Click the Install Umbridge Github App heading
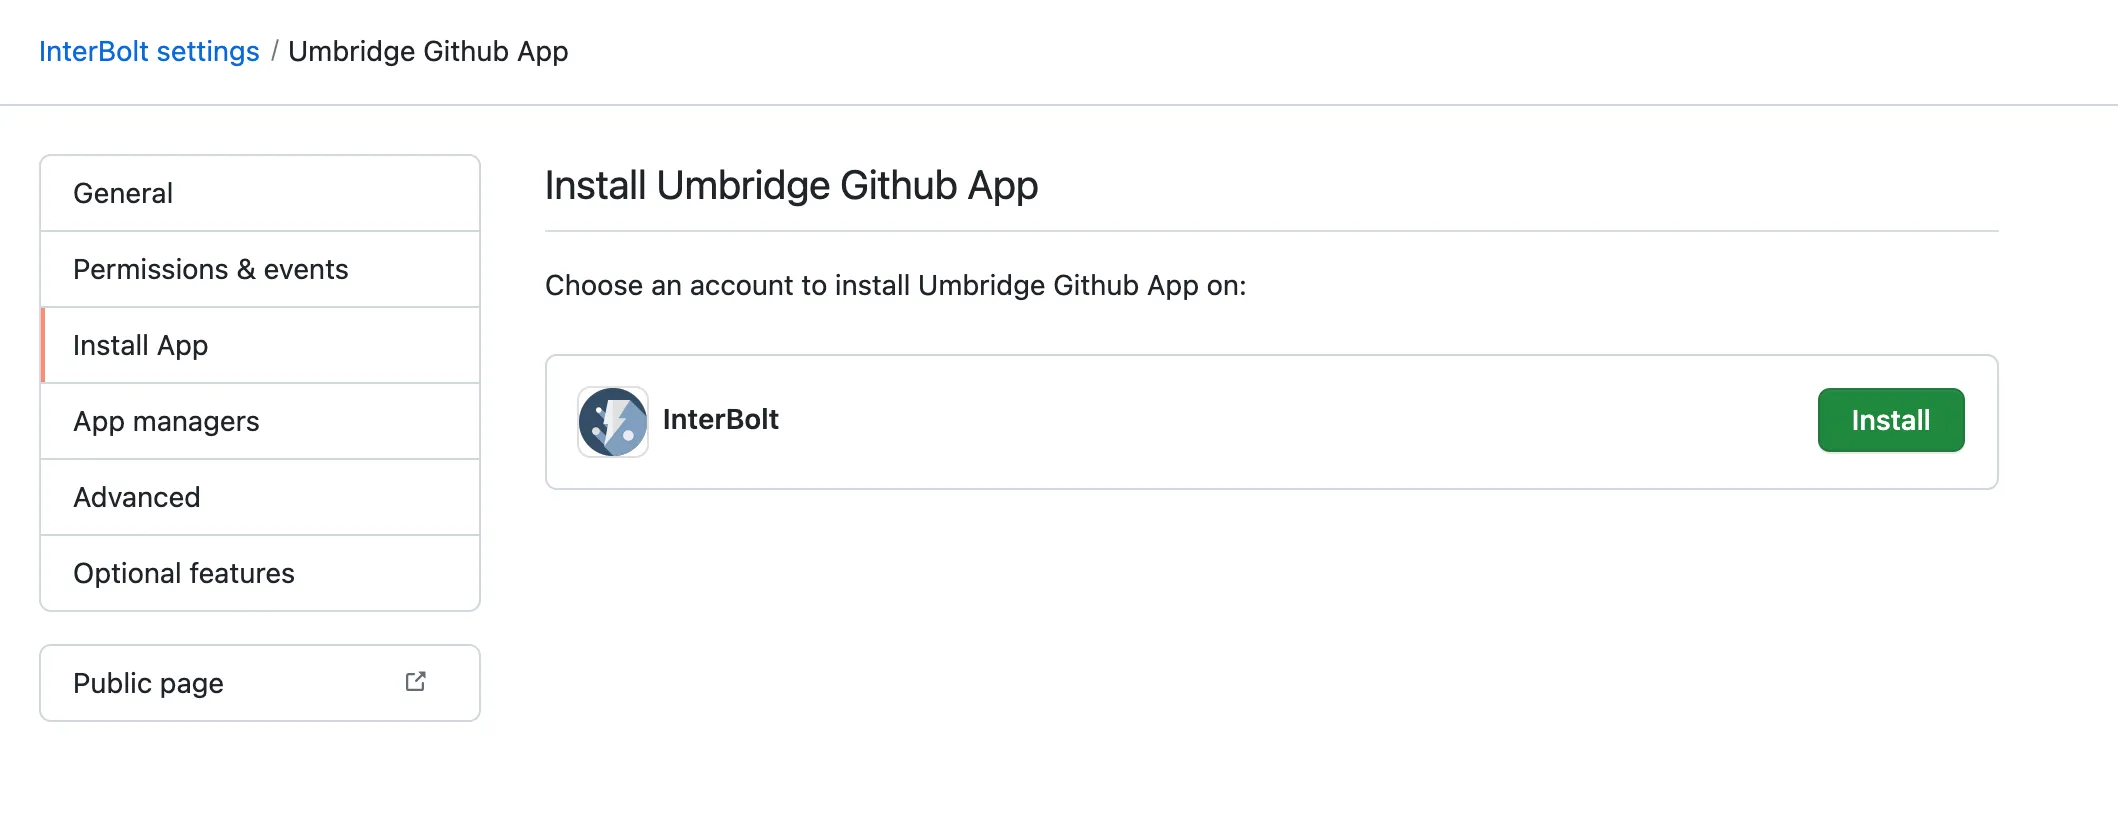 pyautogui.click(x=790, y=185)
